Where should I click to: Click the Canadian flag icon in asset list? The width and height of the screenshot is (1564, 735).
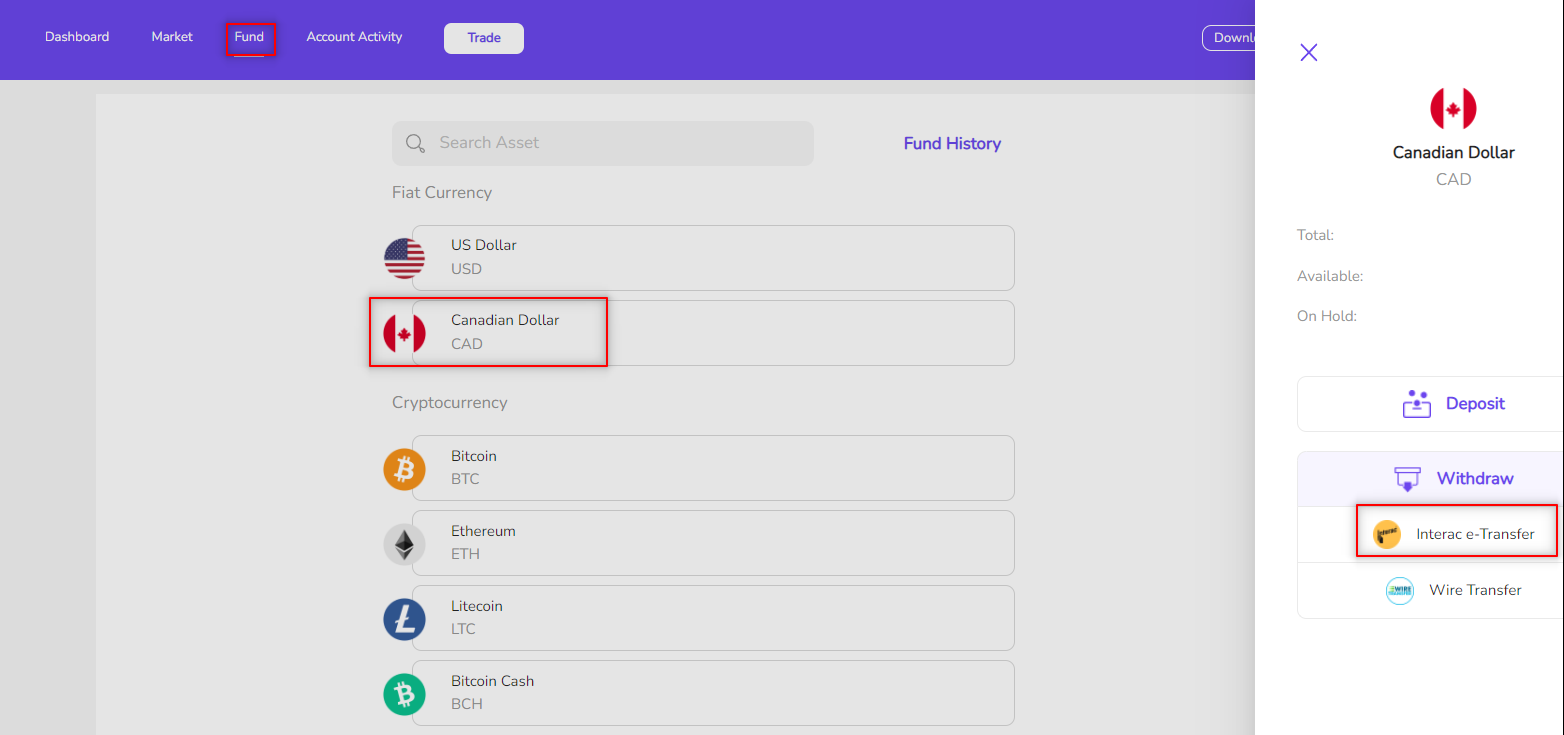[404, 333]
